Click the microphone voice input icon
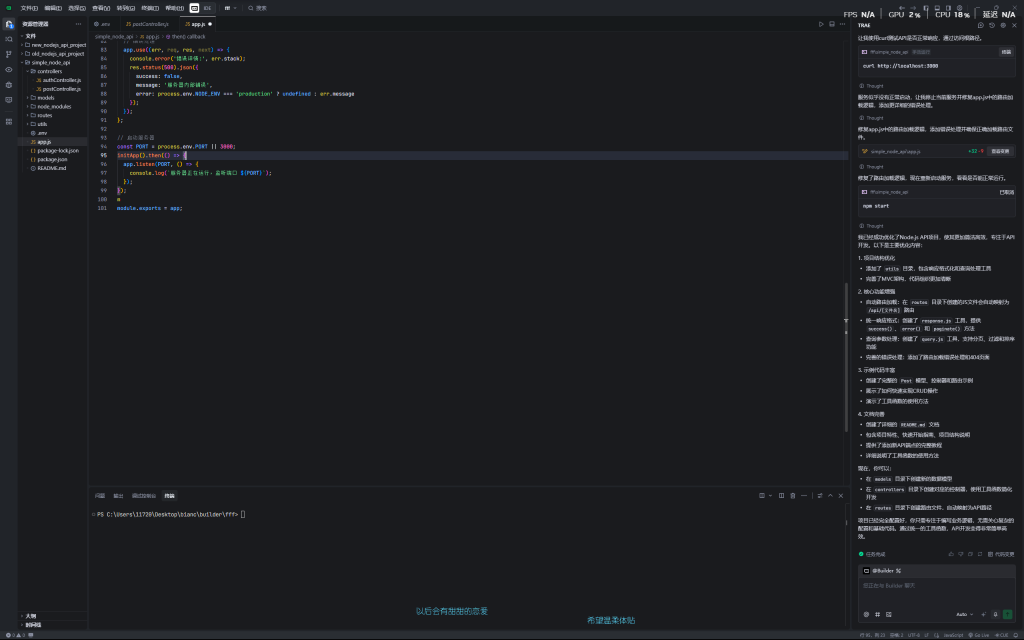The image size is (1024, 640). (994, 614)
